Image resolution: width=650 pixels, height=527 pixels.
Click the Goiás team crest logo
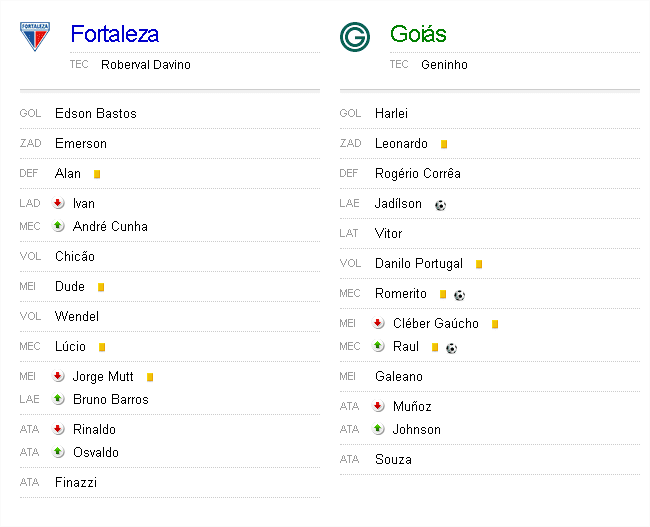click(354, 37)
